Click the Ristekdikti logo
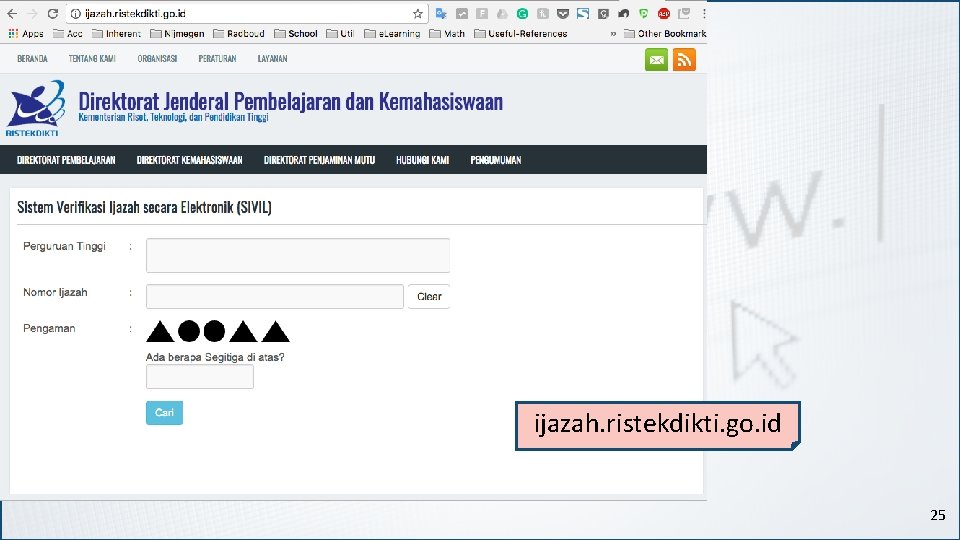This screenshot has height=540, width=960. pyautogui.click(x=35, y=108)
